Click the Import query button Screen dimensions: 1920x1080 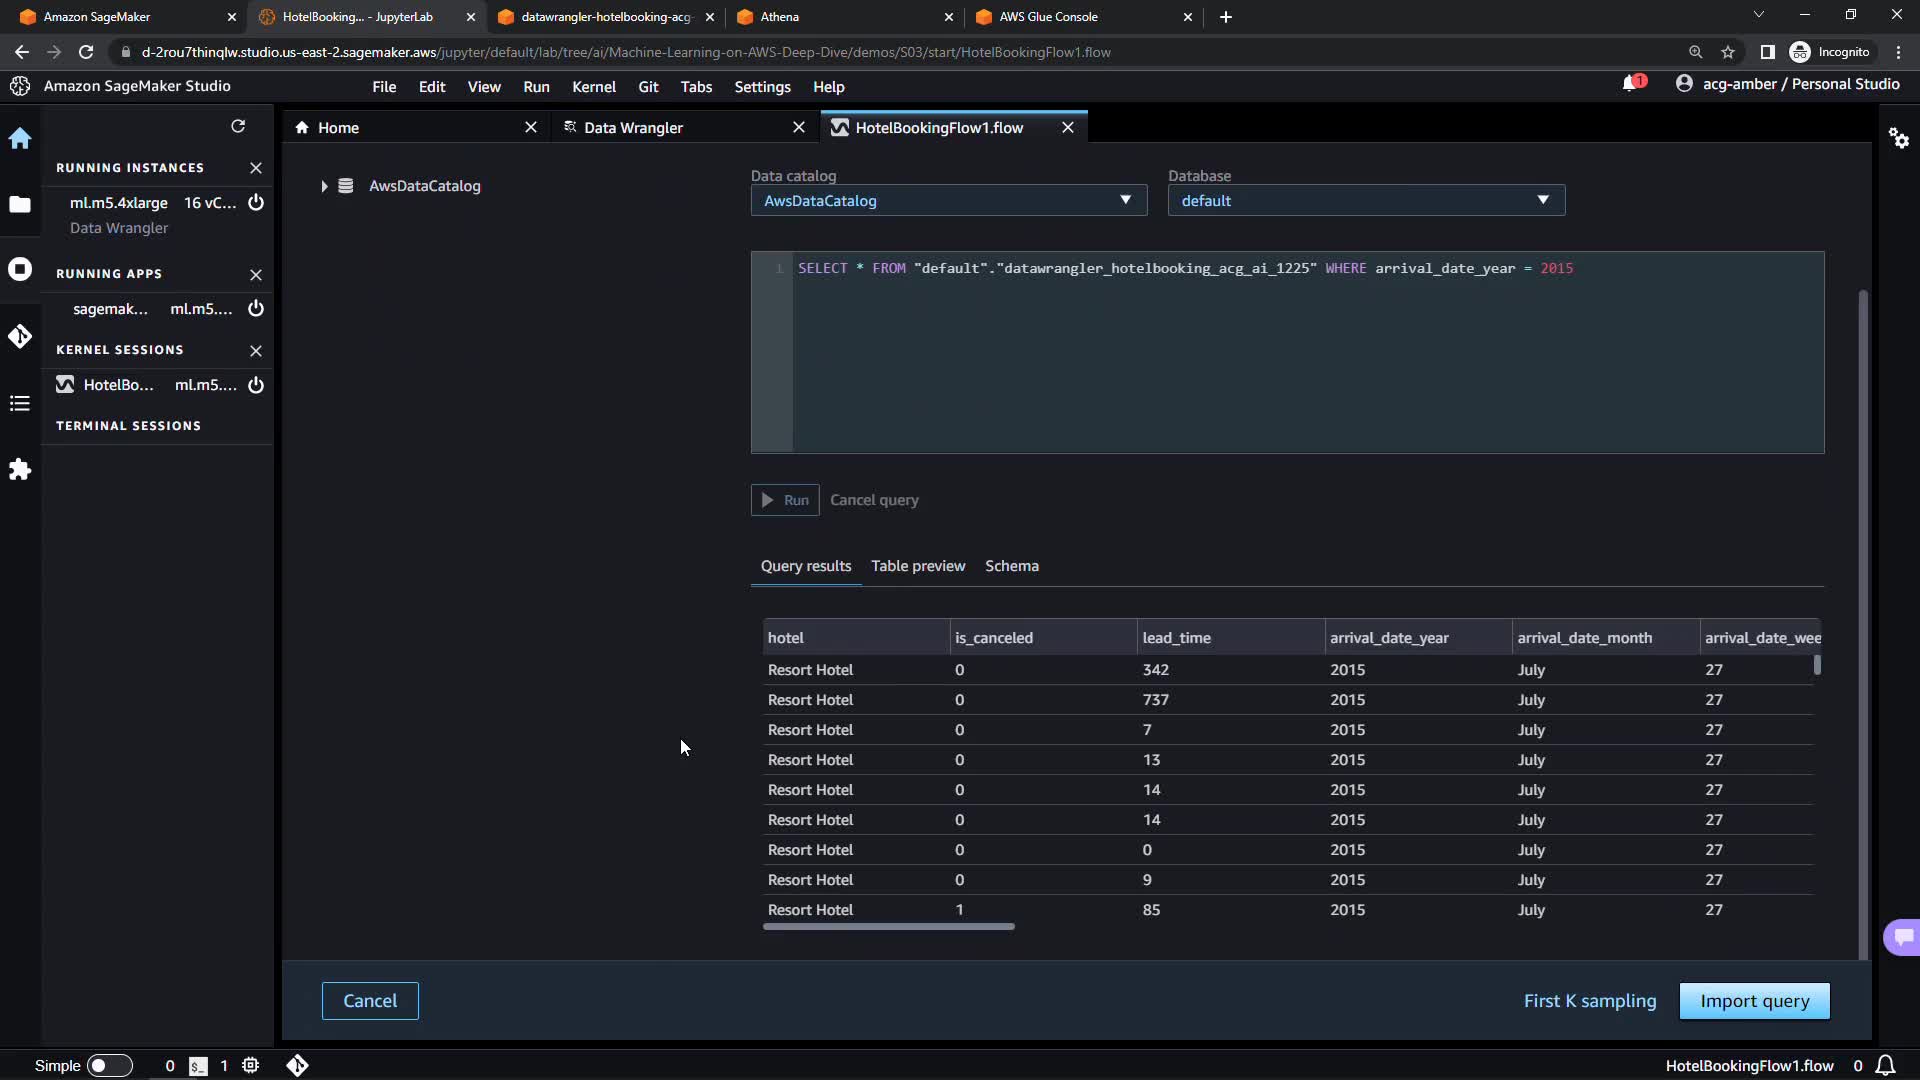pos(1754,1001)
